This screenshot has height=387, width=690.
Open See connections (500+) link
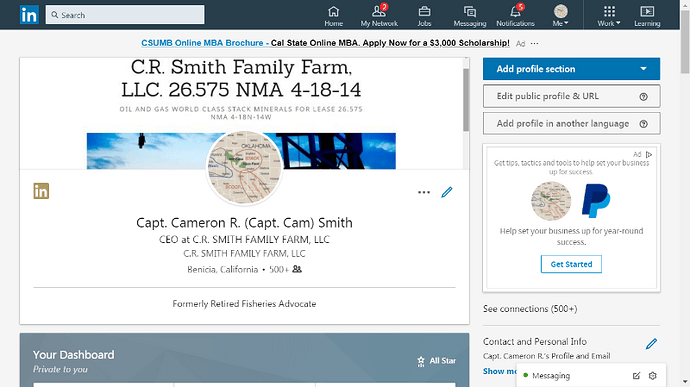click(x=530, y=309)
